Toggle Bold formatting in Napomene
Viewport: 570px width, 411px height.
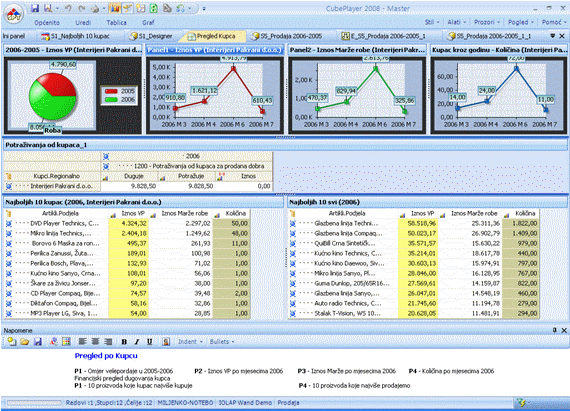124,342
